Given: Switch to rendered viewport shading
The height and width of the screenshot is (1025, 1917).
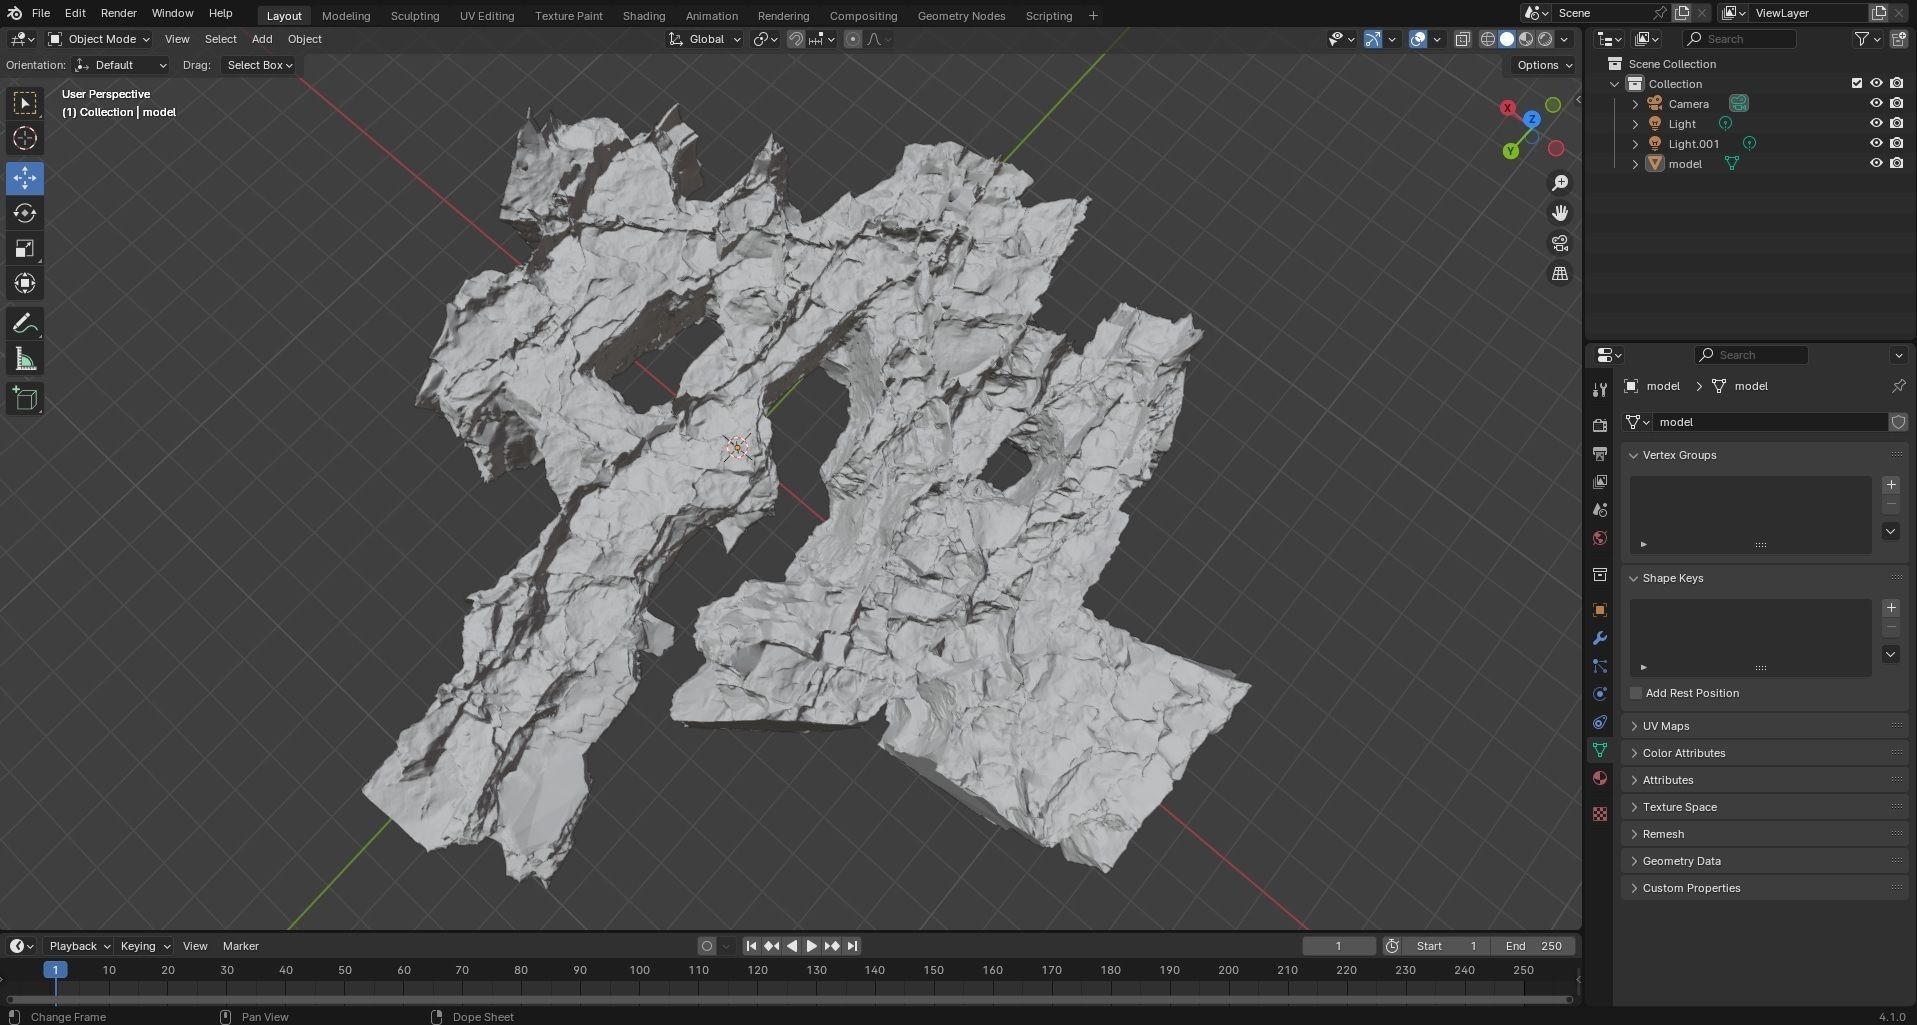Looking at the screenshot, I should pyautogui.click(x=1545, y=39).
